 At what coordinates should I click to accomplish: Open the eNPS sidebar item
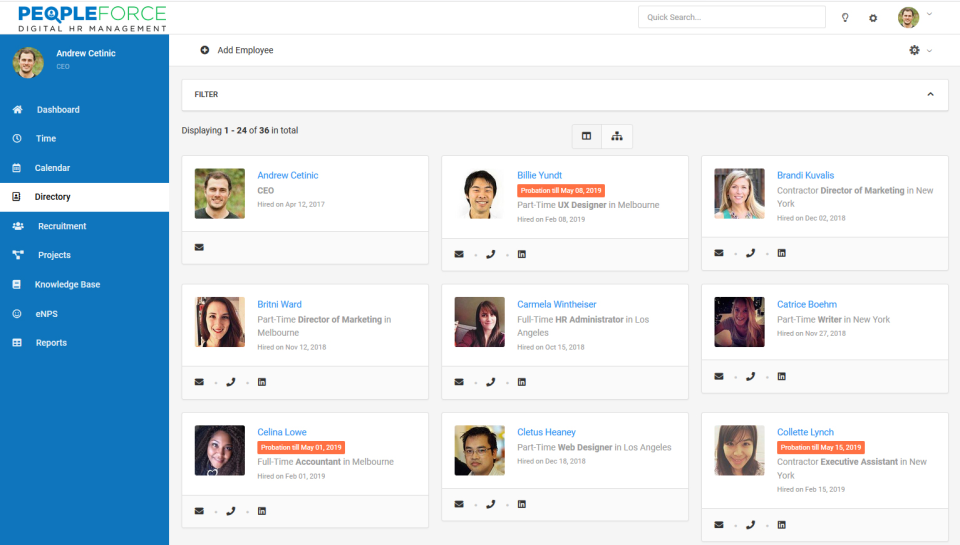[x=47, y=314]
